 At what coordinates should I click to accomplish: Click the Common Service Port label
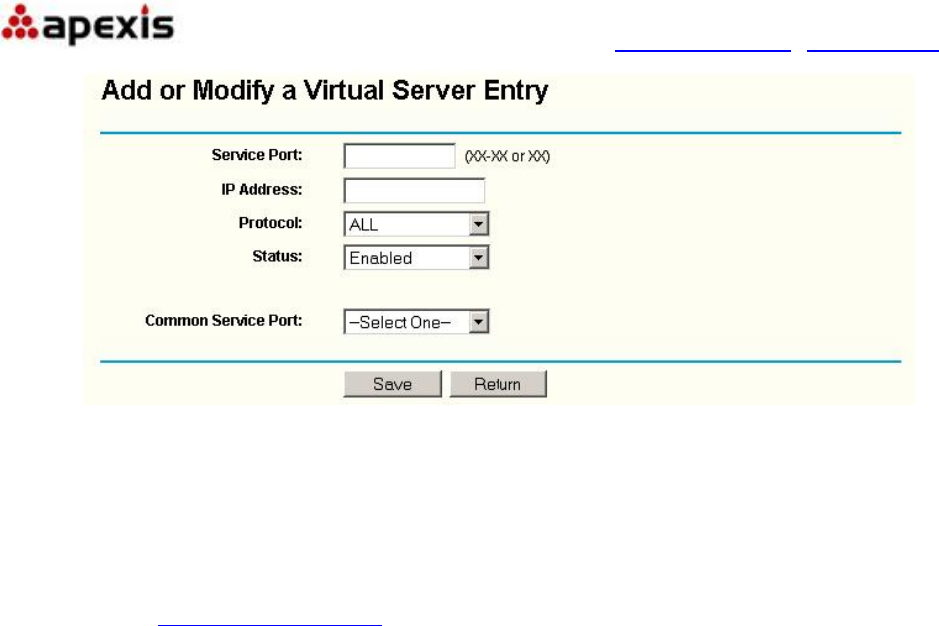pos(223,320)
